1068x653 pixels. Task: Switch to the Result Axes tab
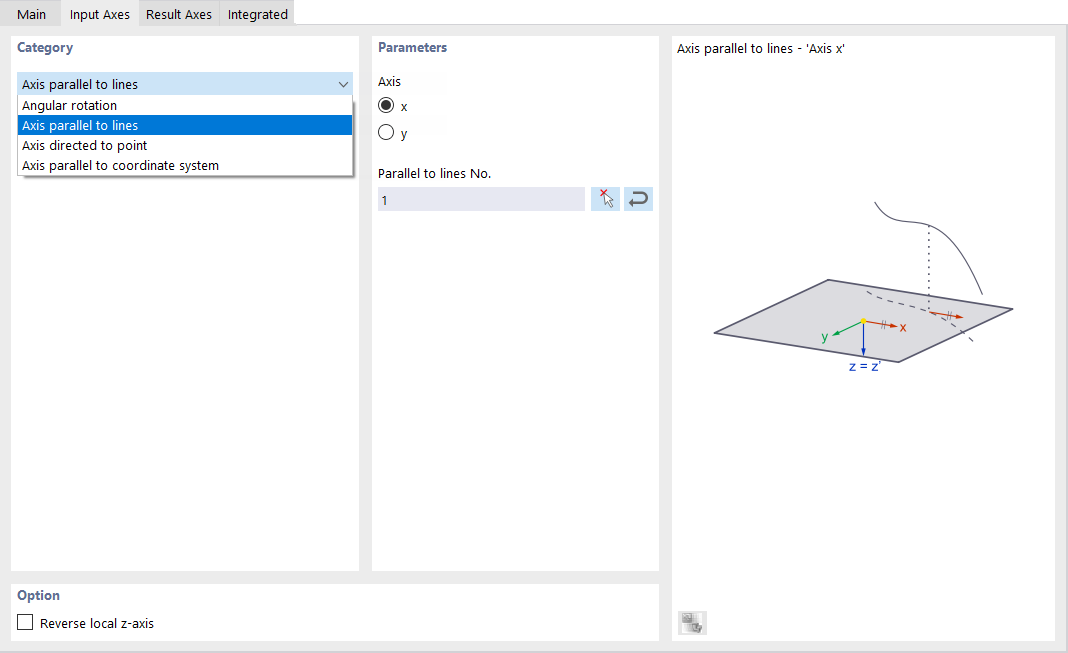pyautogui.click(x=178, y=13)
